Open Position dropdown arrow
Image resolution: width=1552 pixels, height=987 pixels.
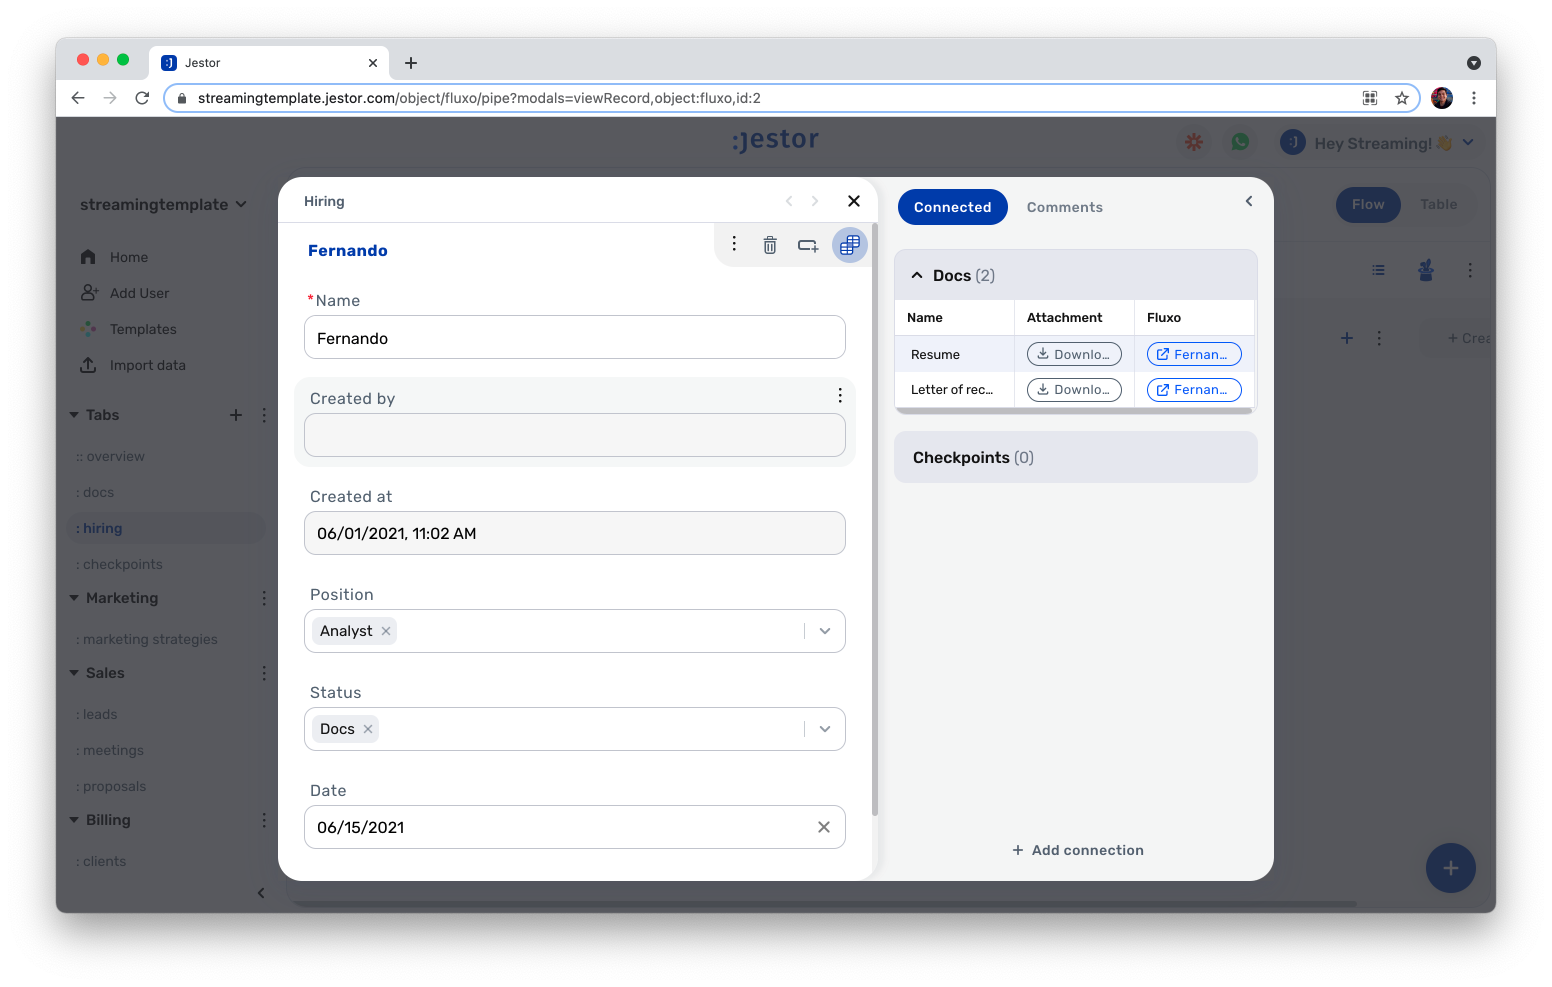coord(825,631)
